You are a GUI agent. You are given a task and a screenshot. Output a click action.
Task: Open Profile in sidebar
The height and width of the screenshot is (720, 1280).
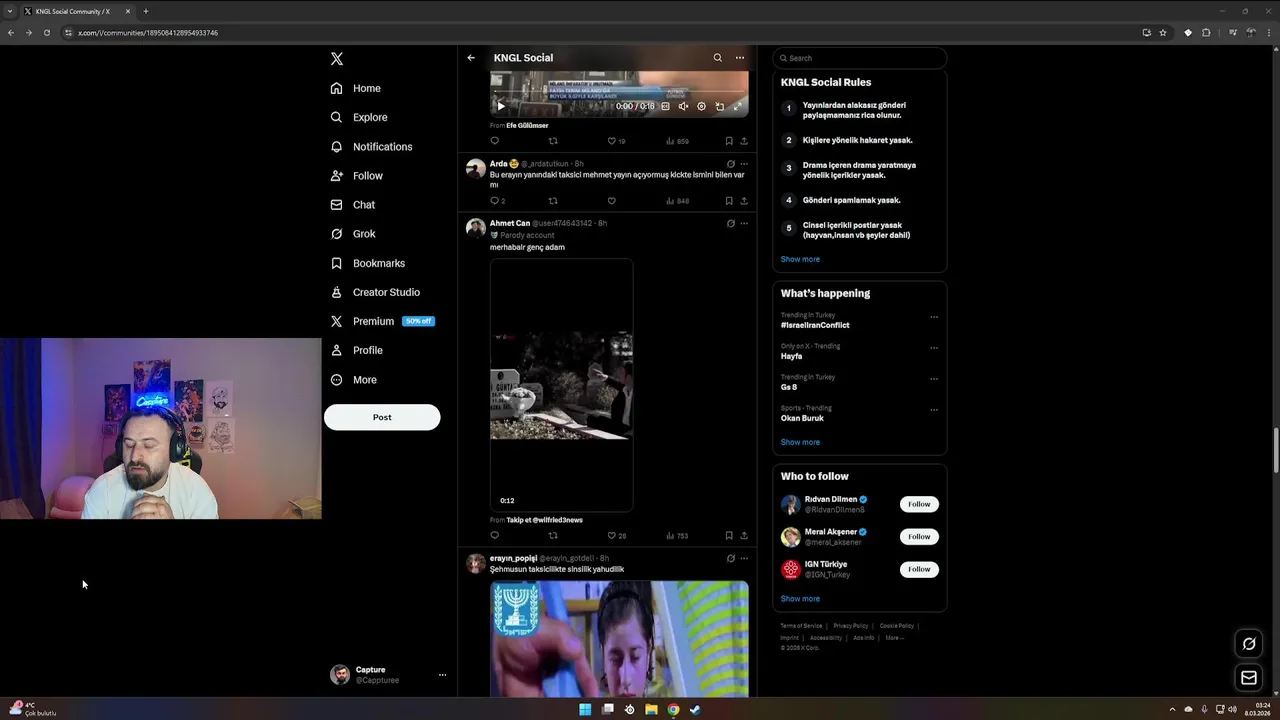tap(357, 350)
